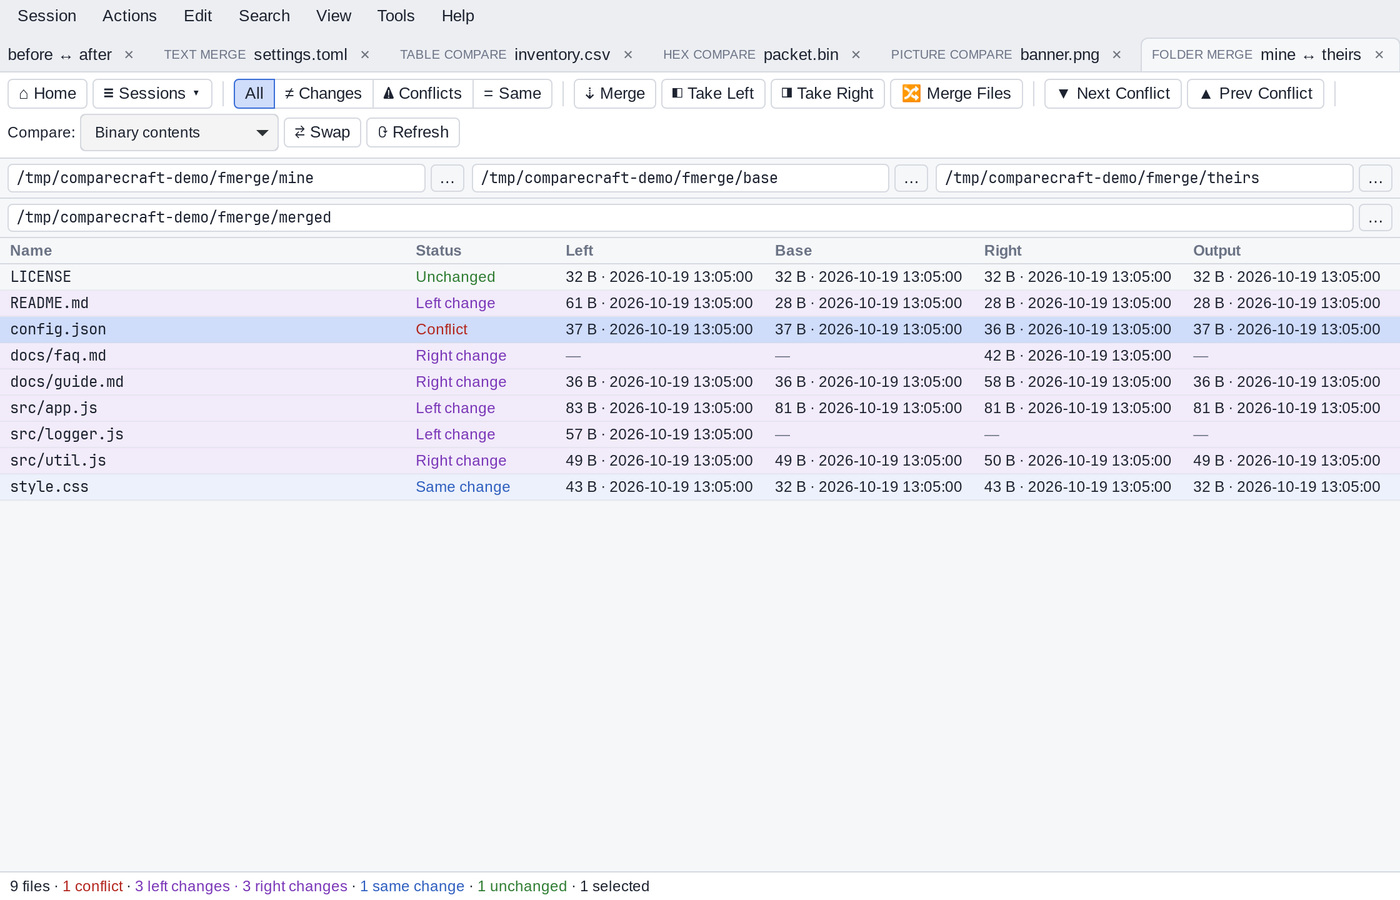Viewport: 1400px width, 900px height.
Task: Select the docs/faq.md row
Action: 700,356
